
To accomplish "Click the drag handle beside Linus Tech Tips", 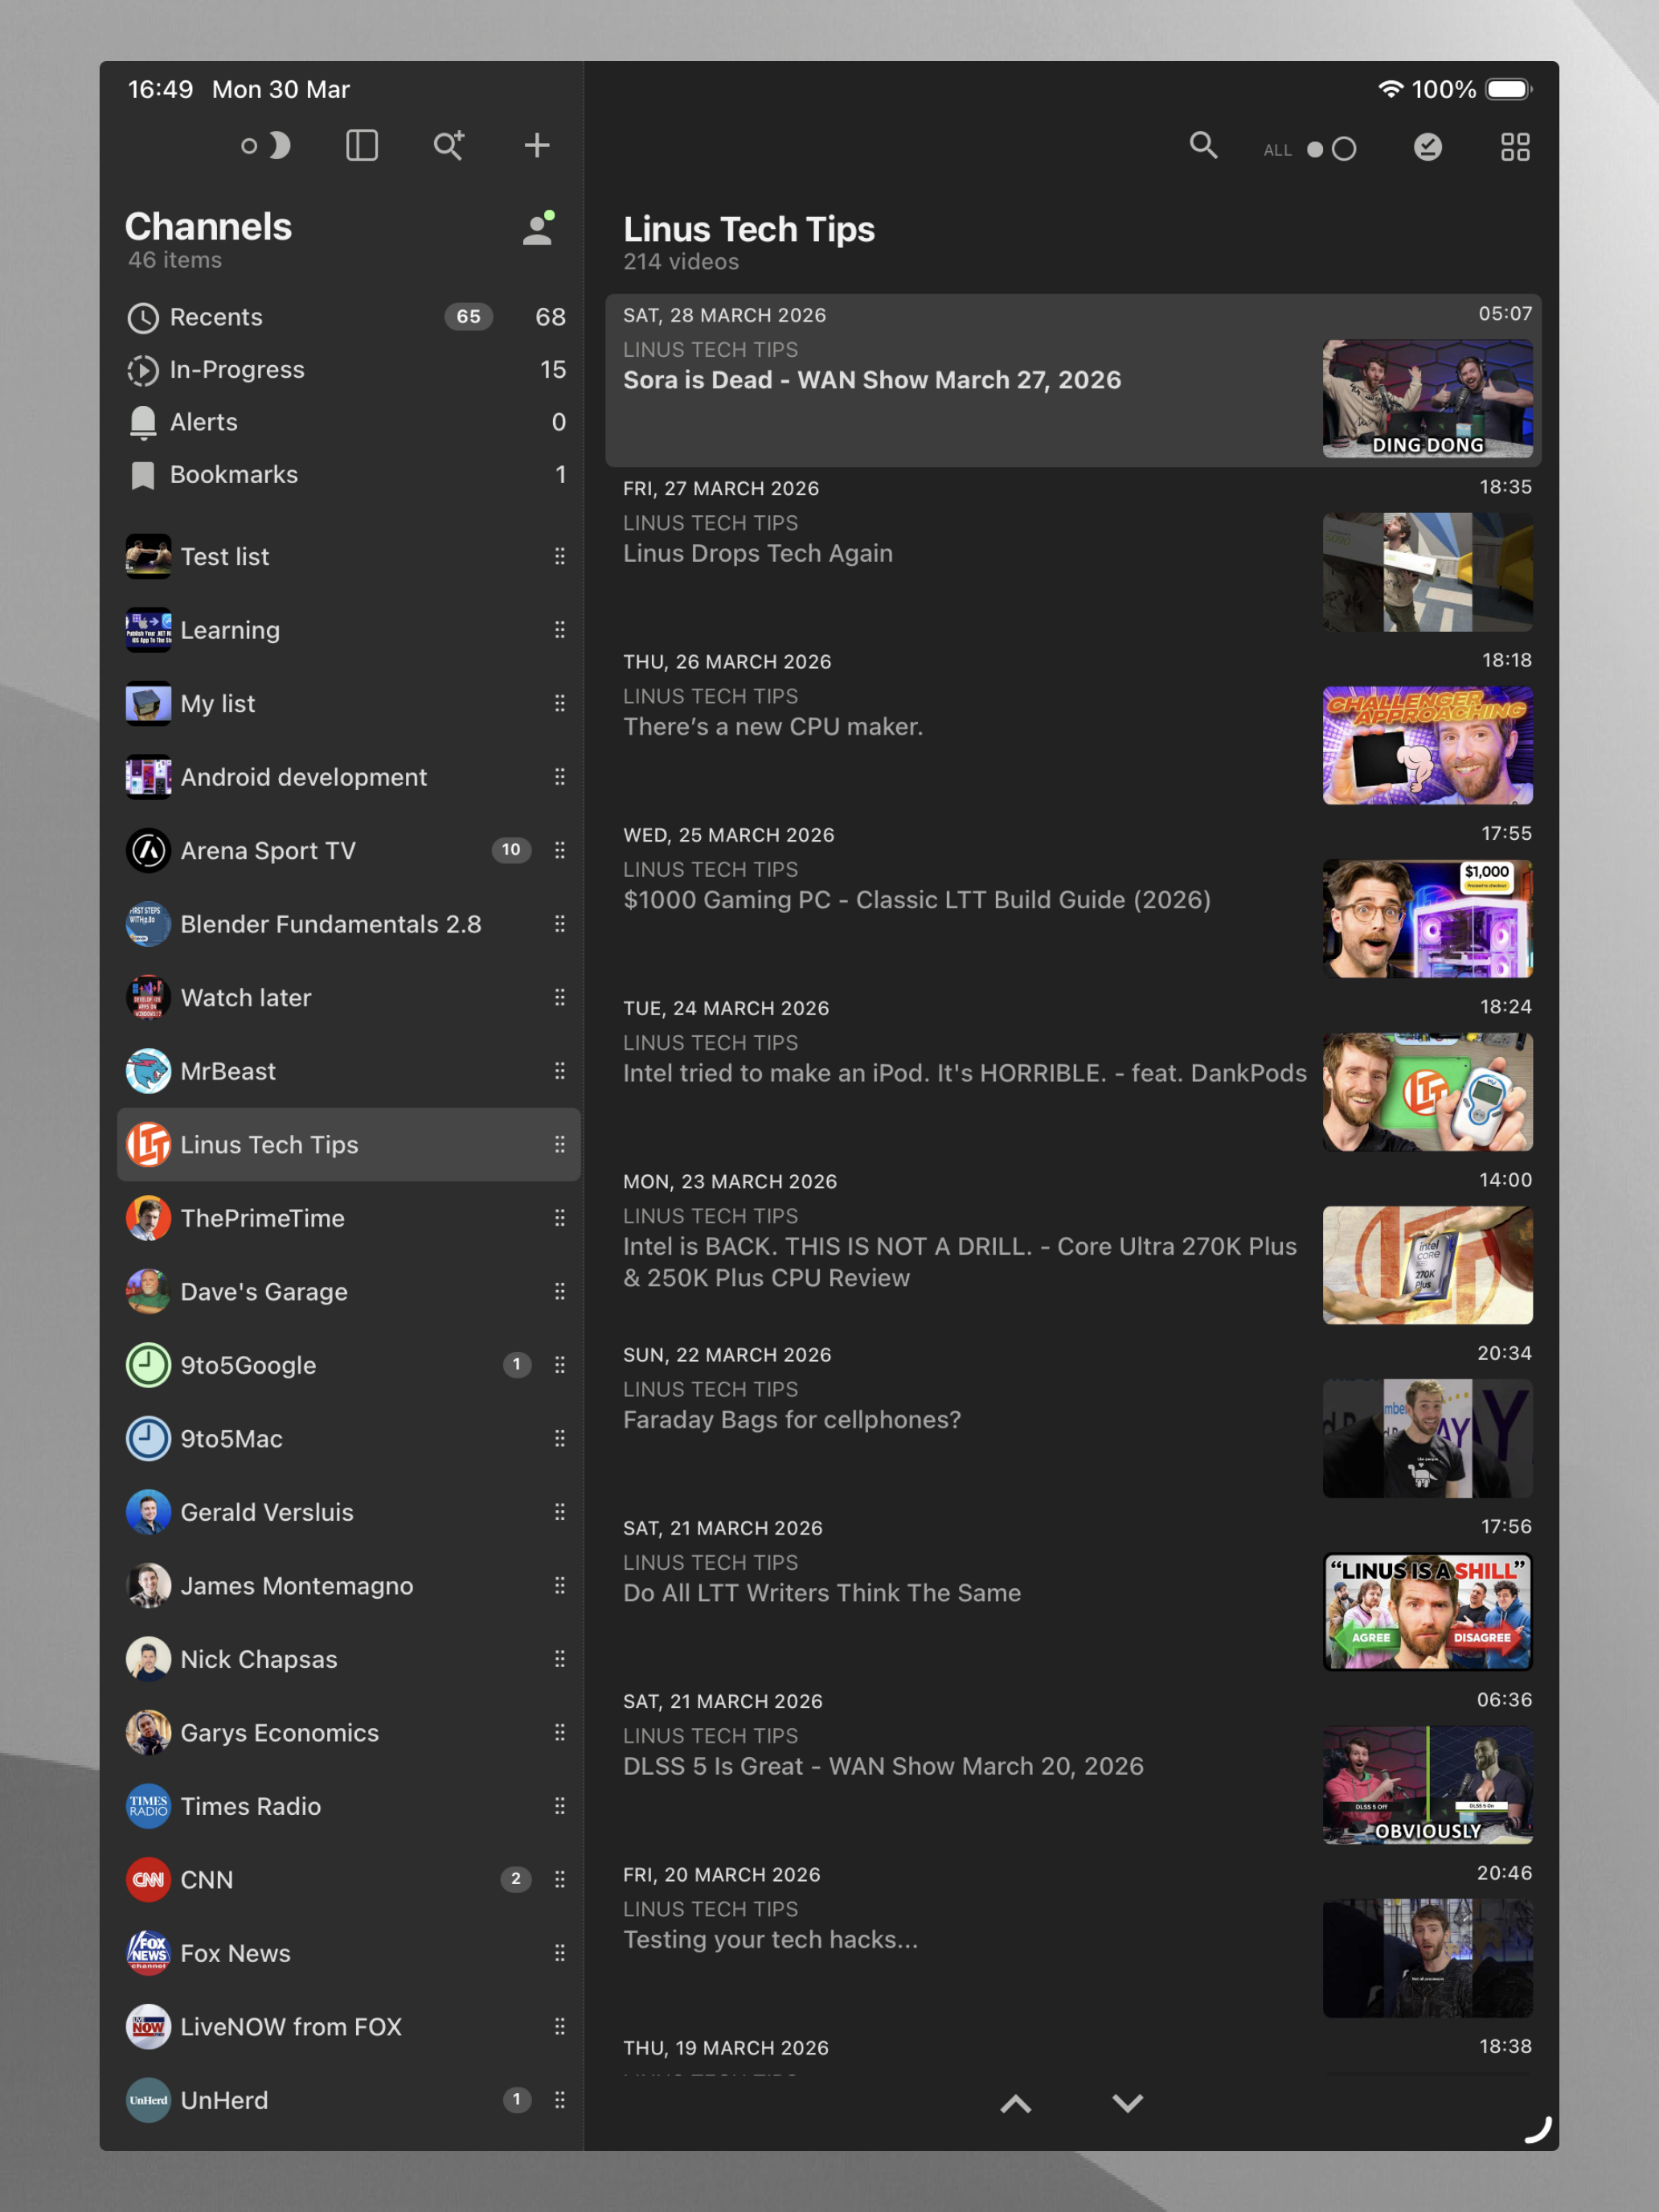I will click(560, 1145).
